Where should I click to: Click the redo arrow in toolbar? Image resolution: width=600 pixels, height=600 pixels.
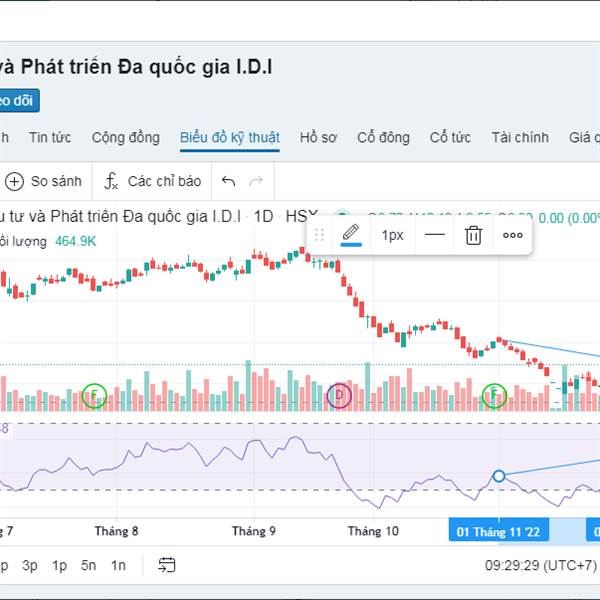pyautogui.click(x=256, y=181)
